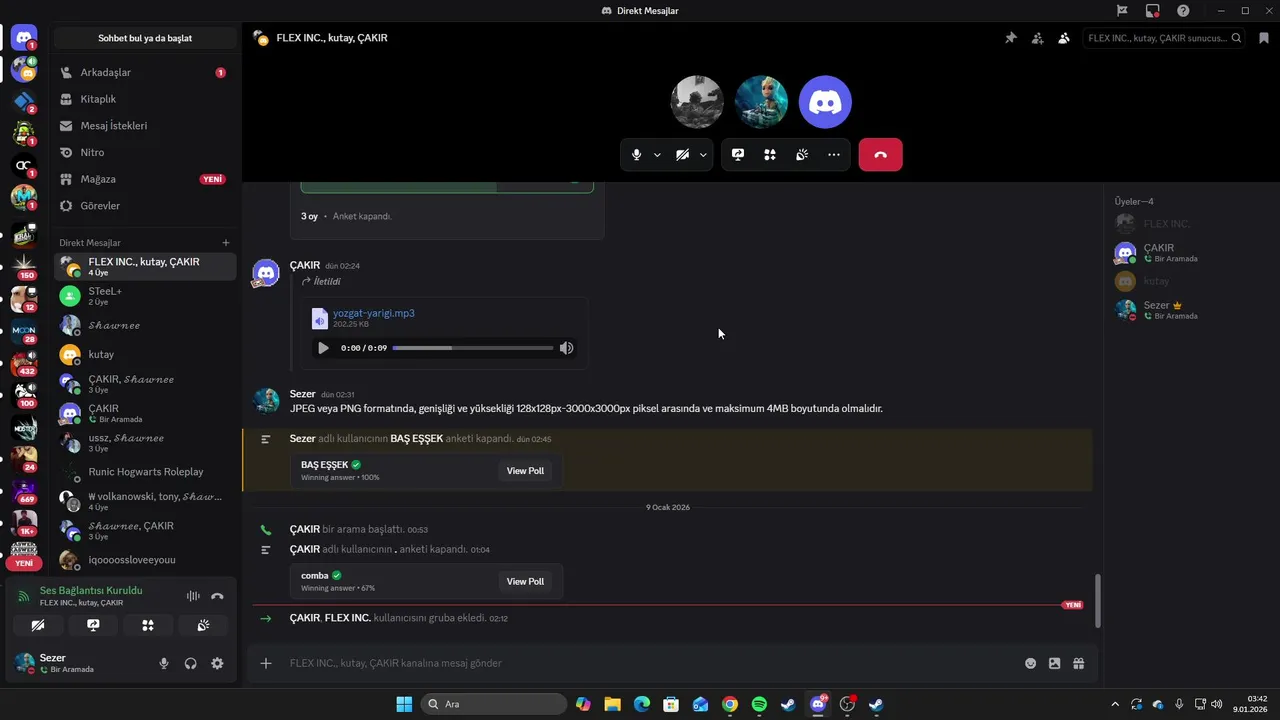Open microphone options dropdown arrow
The height and width of the screenshot is (720, 1280).
tap(657, 155)
